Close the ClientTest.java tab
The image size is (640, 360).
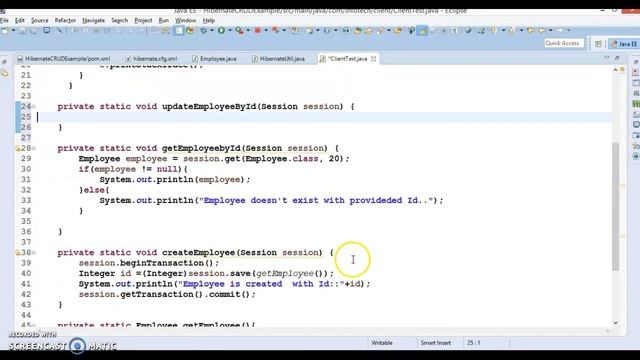pos(373,59)
